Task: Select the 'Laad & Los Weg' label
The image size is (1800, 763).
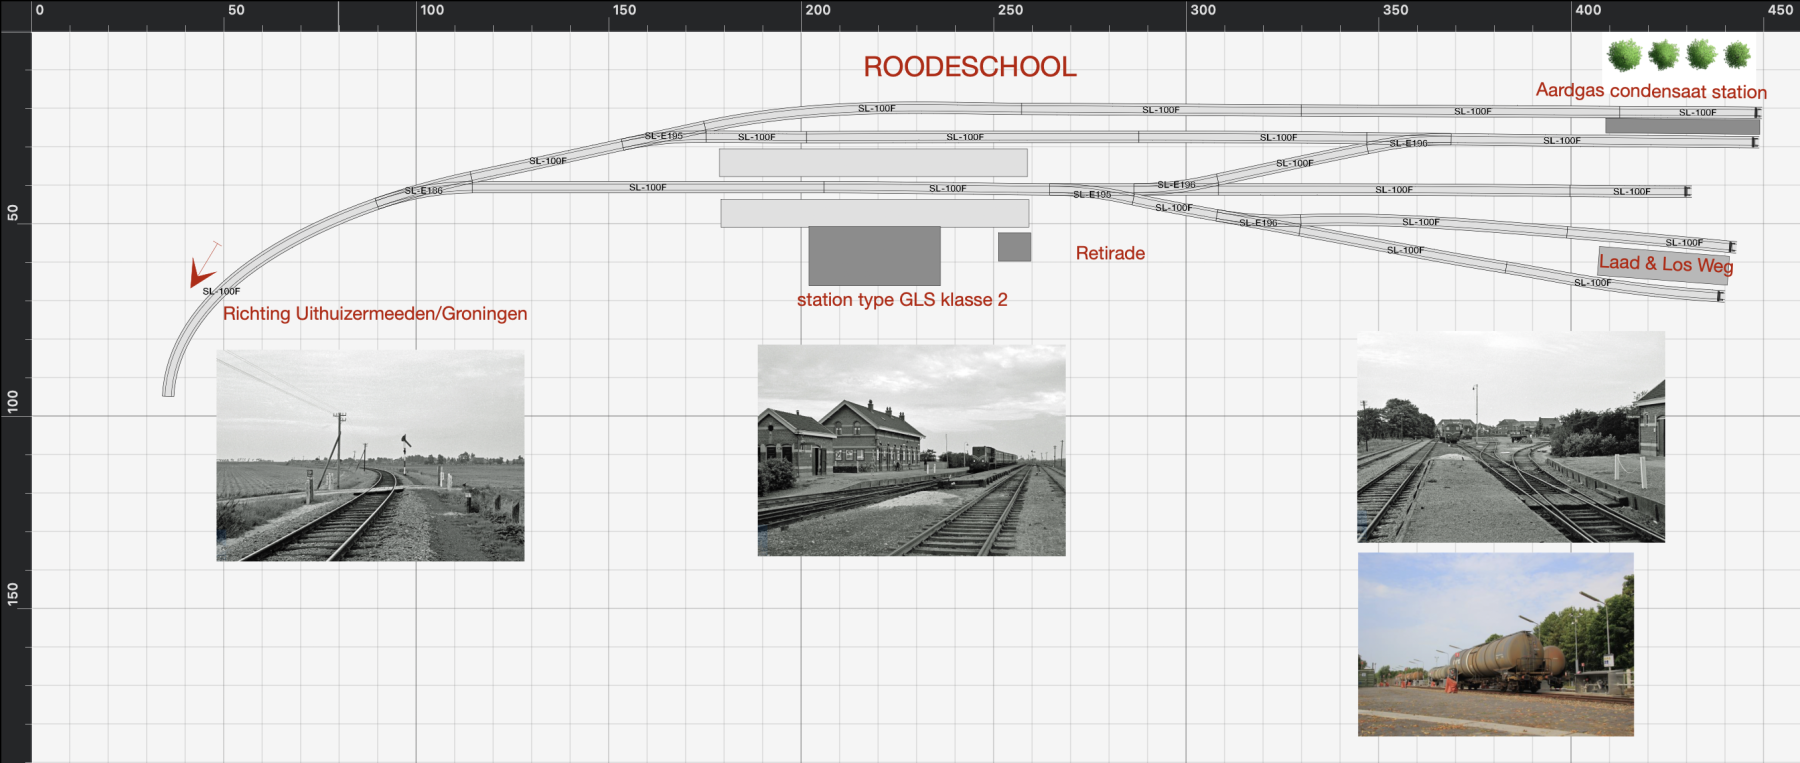Action: coord(1665,264)
